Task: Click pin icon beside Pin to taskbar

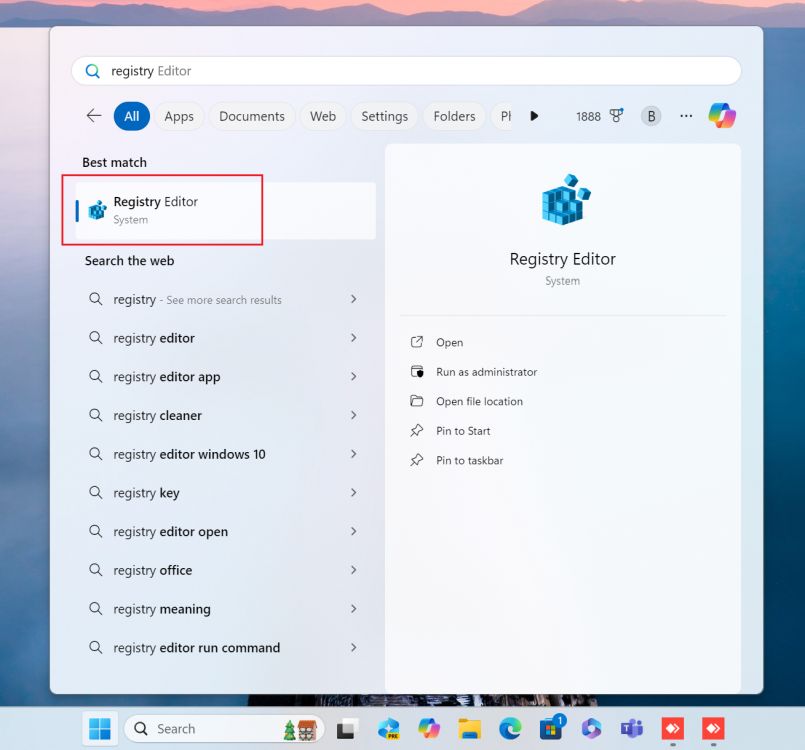Action: (417, 460)
